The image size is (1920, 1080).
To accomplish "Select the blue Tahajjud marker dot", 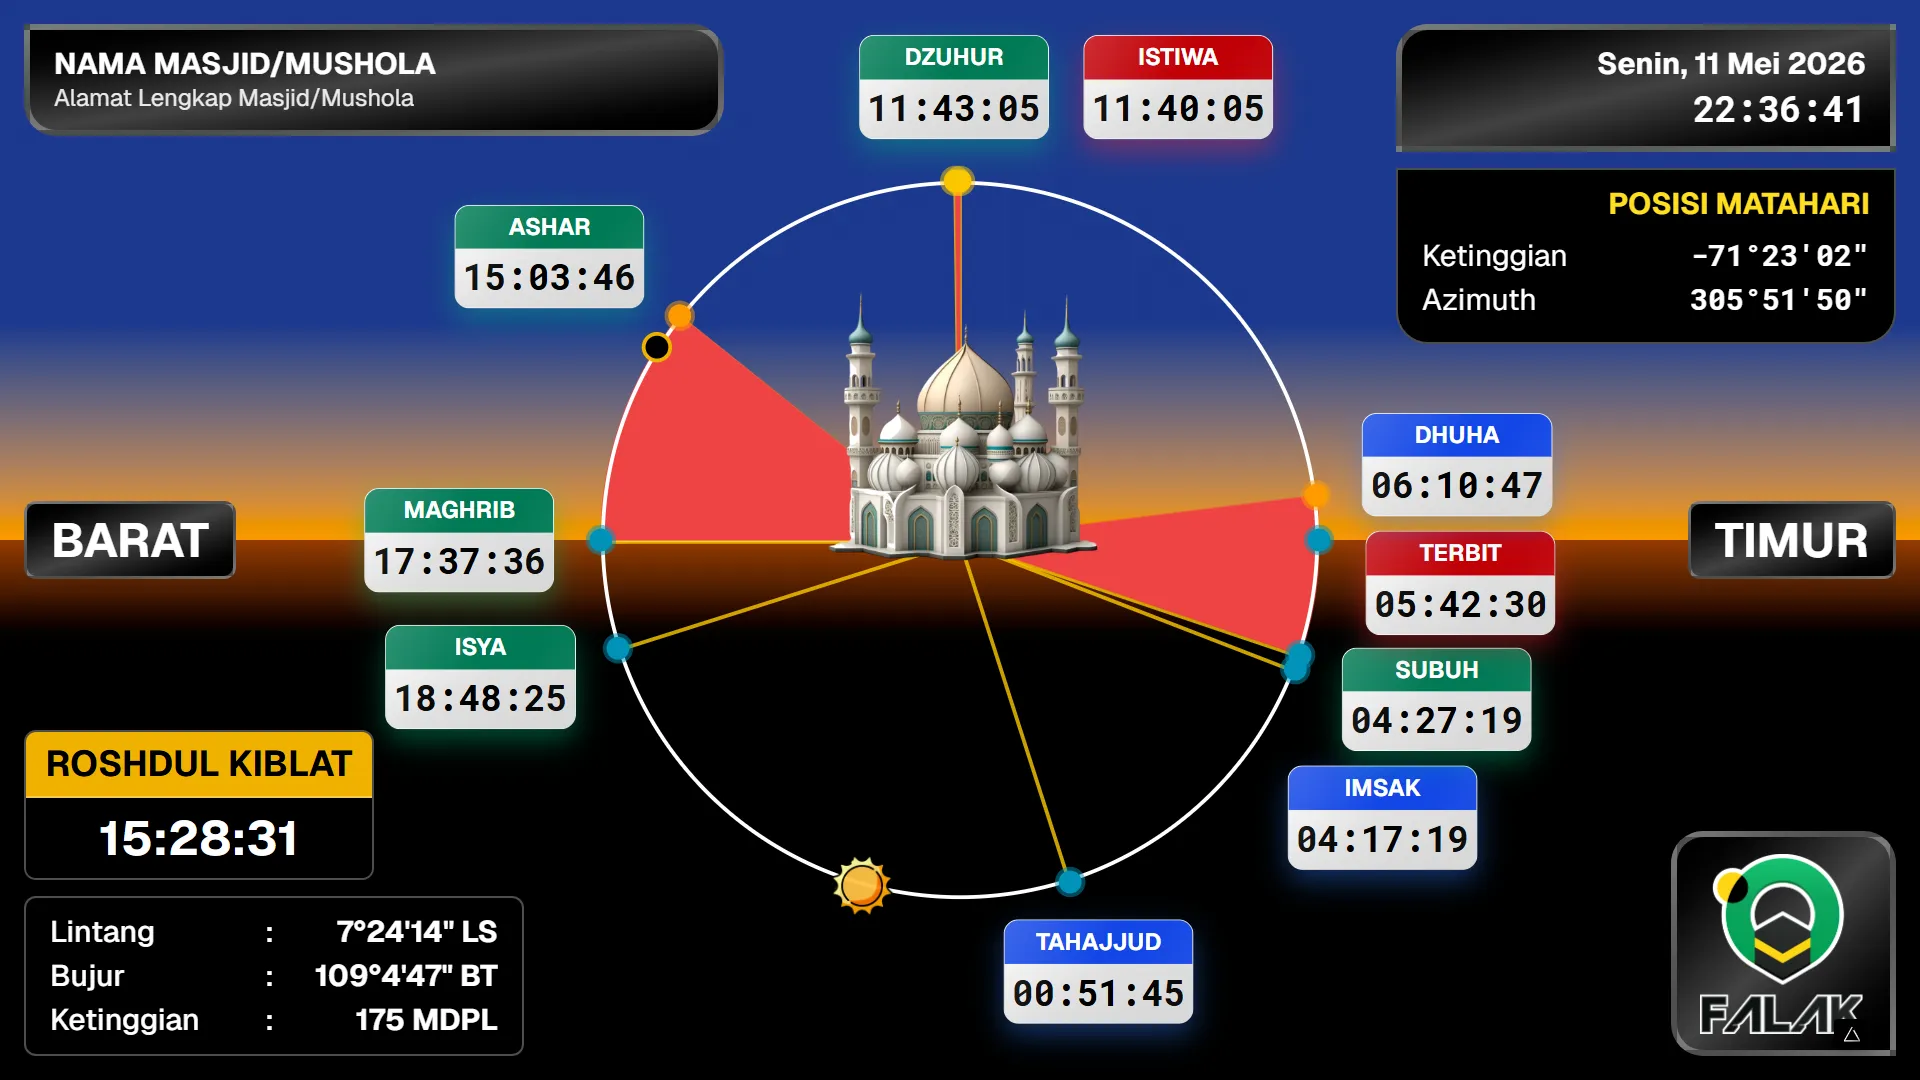I will (x=1070, y=882).
